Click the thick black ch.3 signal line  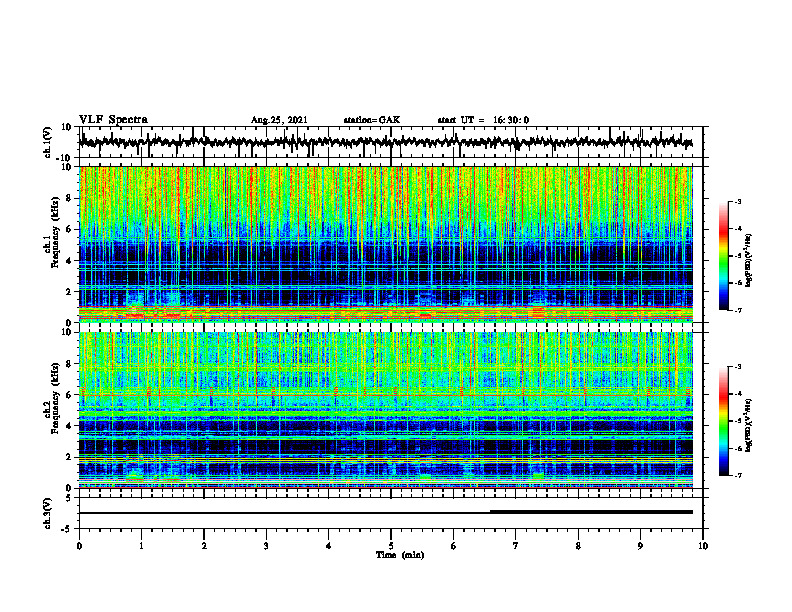591,512
